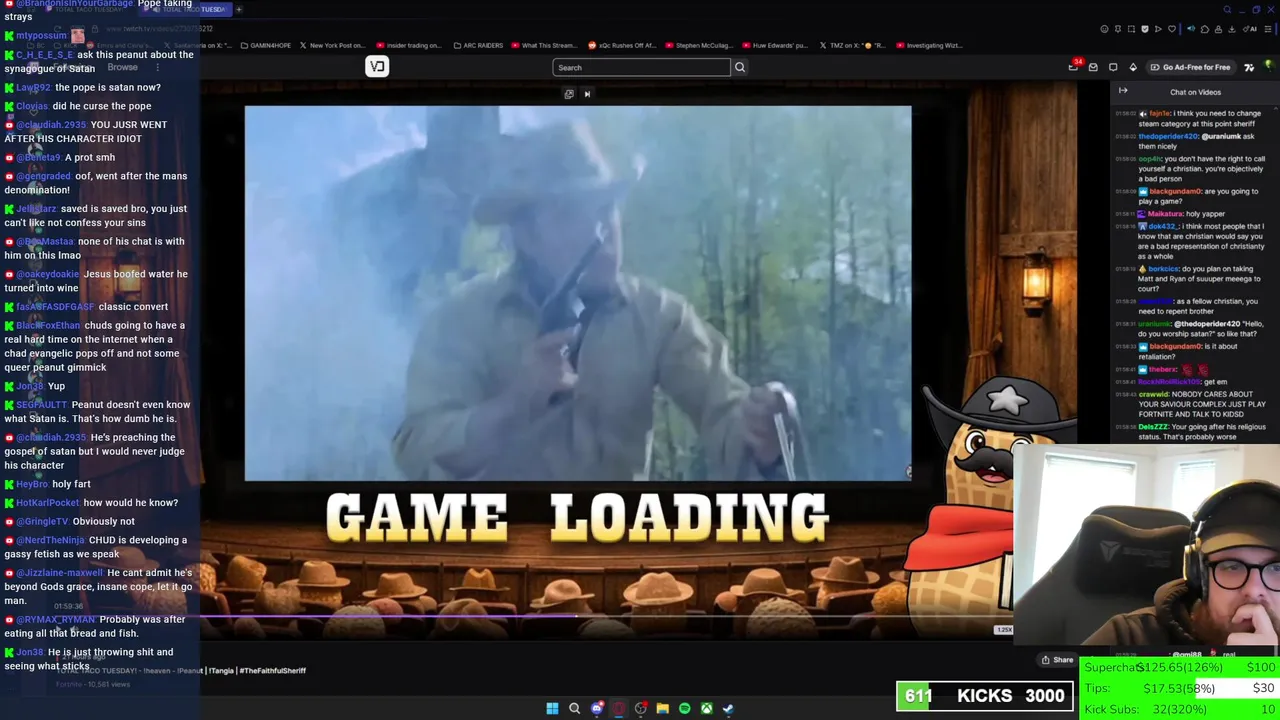Image resolution: width=1280 pixels, height=720 pixels.
Task: Click chat username DelsZZZ in video chat
Action: click(x=1154, y=427)
